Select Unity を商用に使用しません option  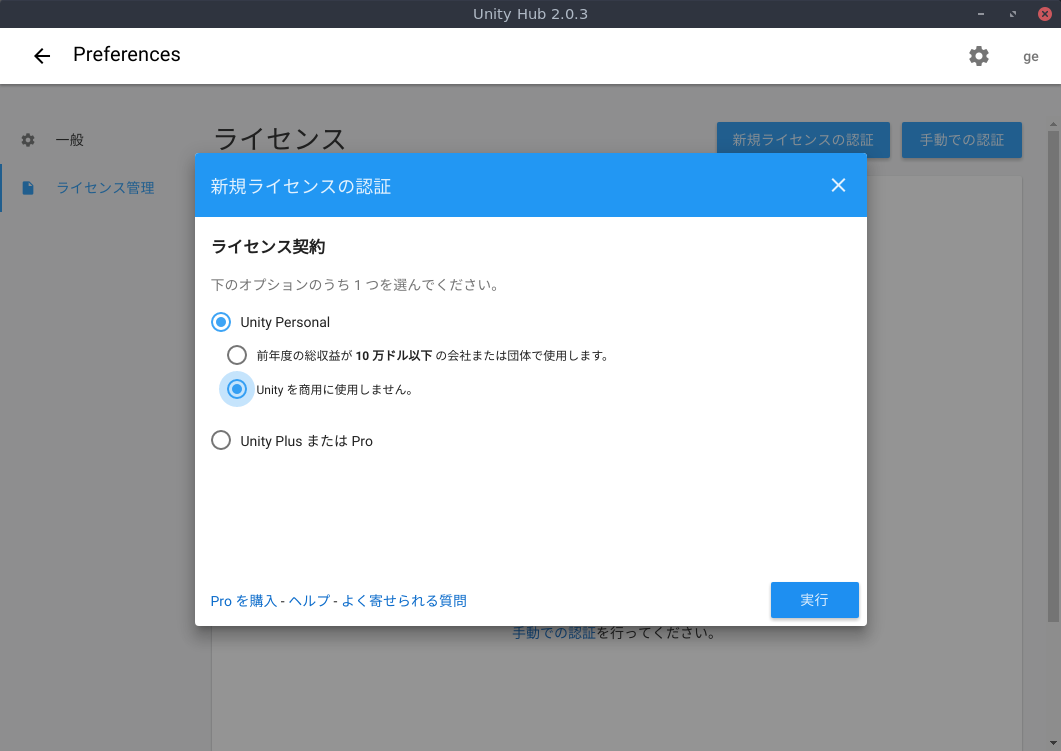pyautogui.click(x=237, y=388)
